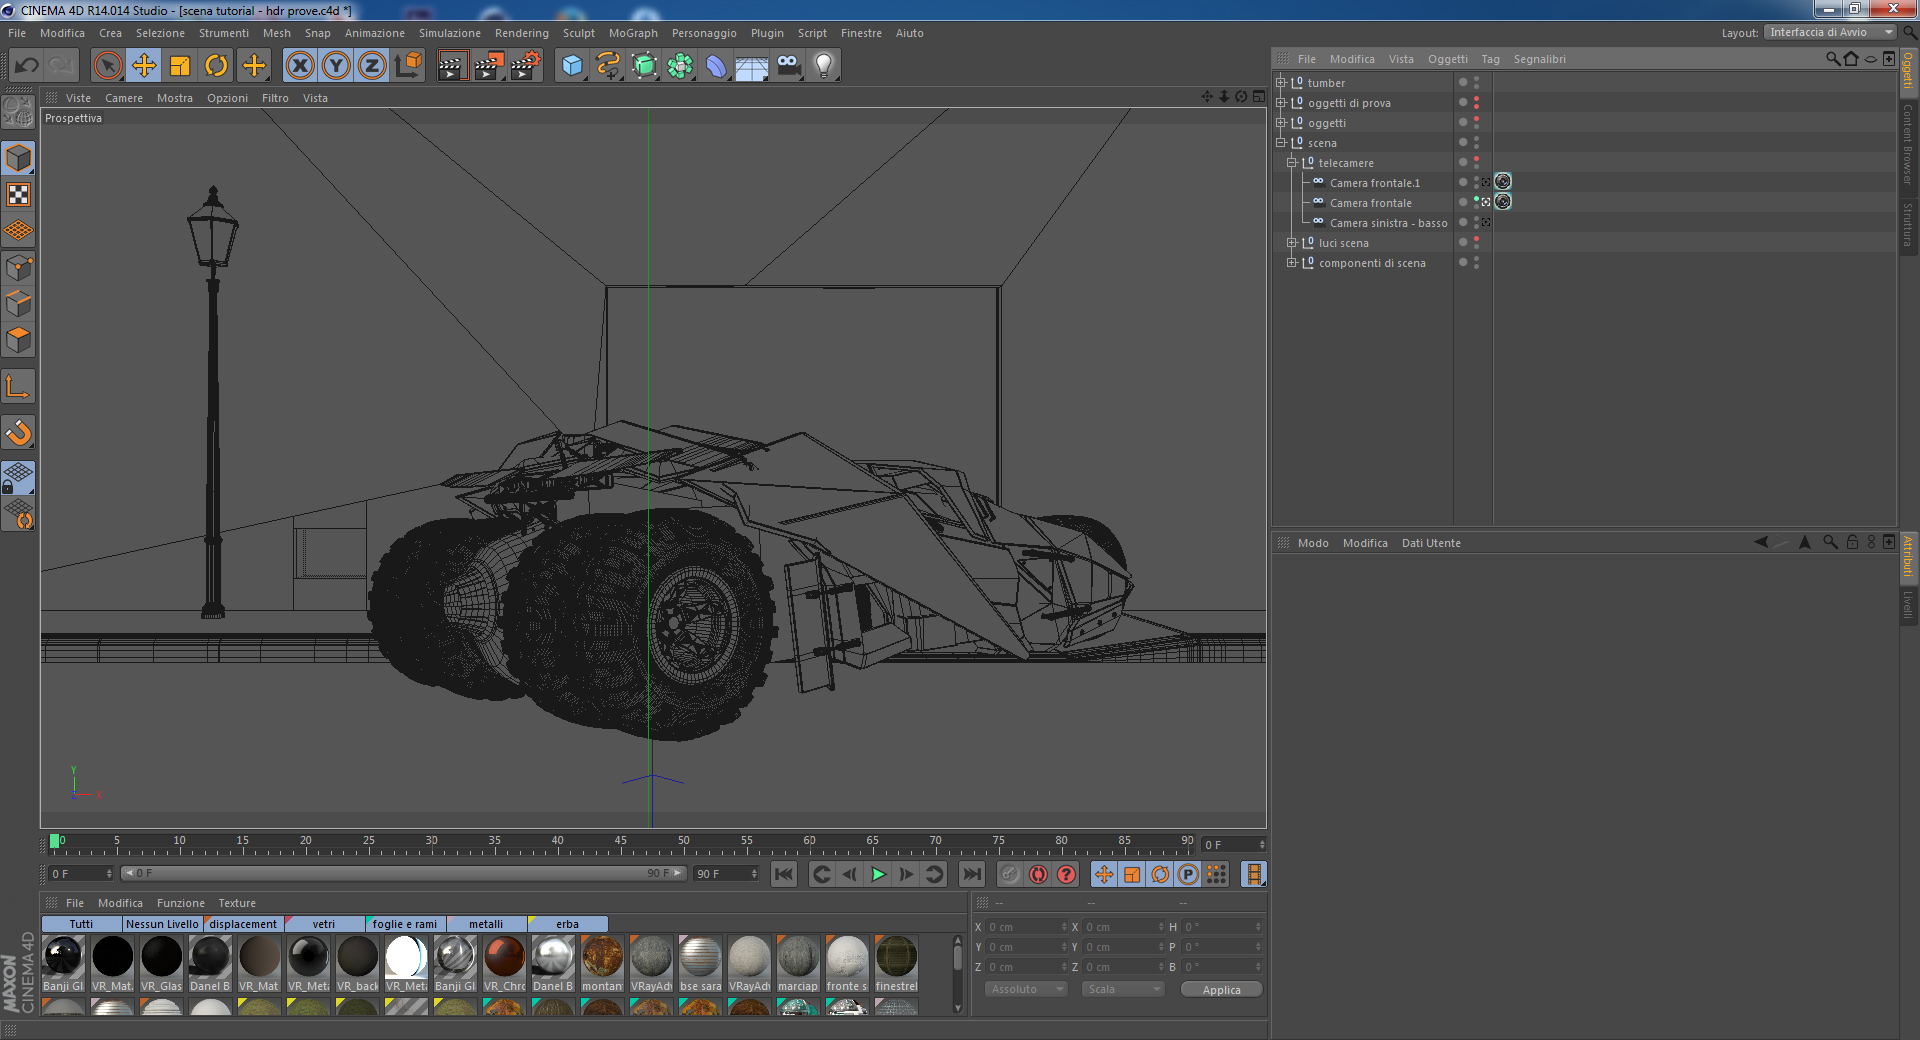Click the Undo arrow icon
The width and height of the screenshot is (1920, 1040).
tap(27, 66)
